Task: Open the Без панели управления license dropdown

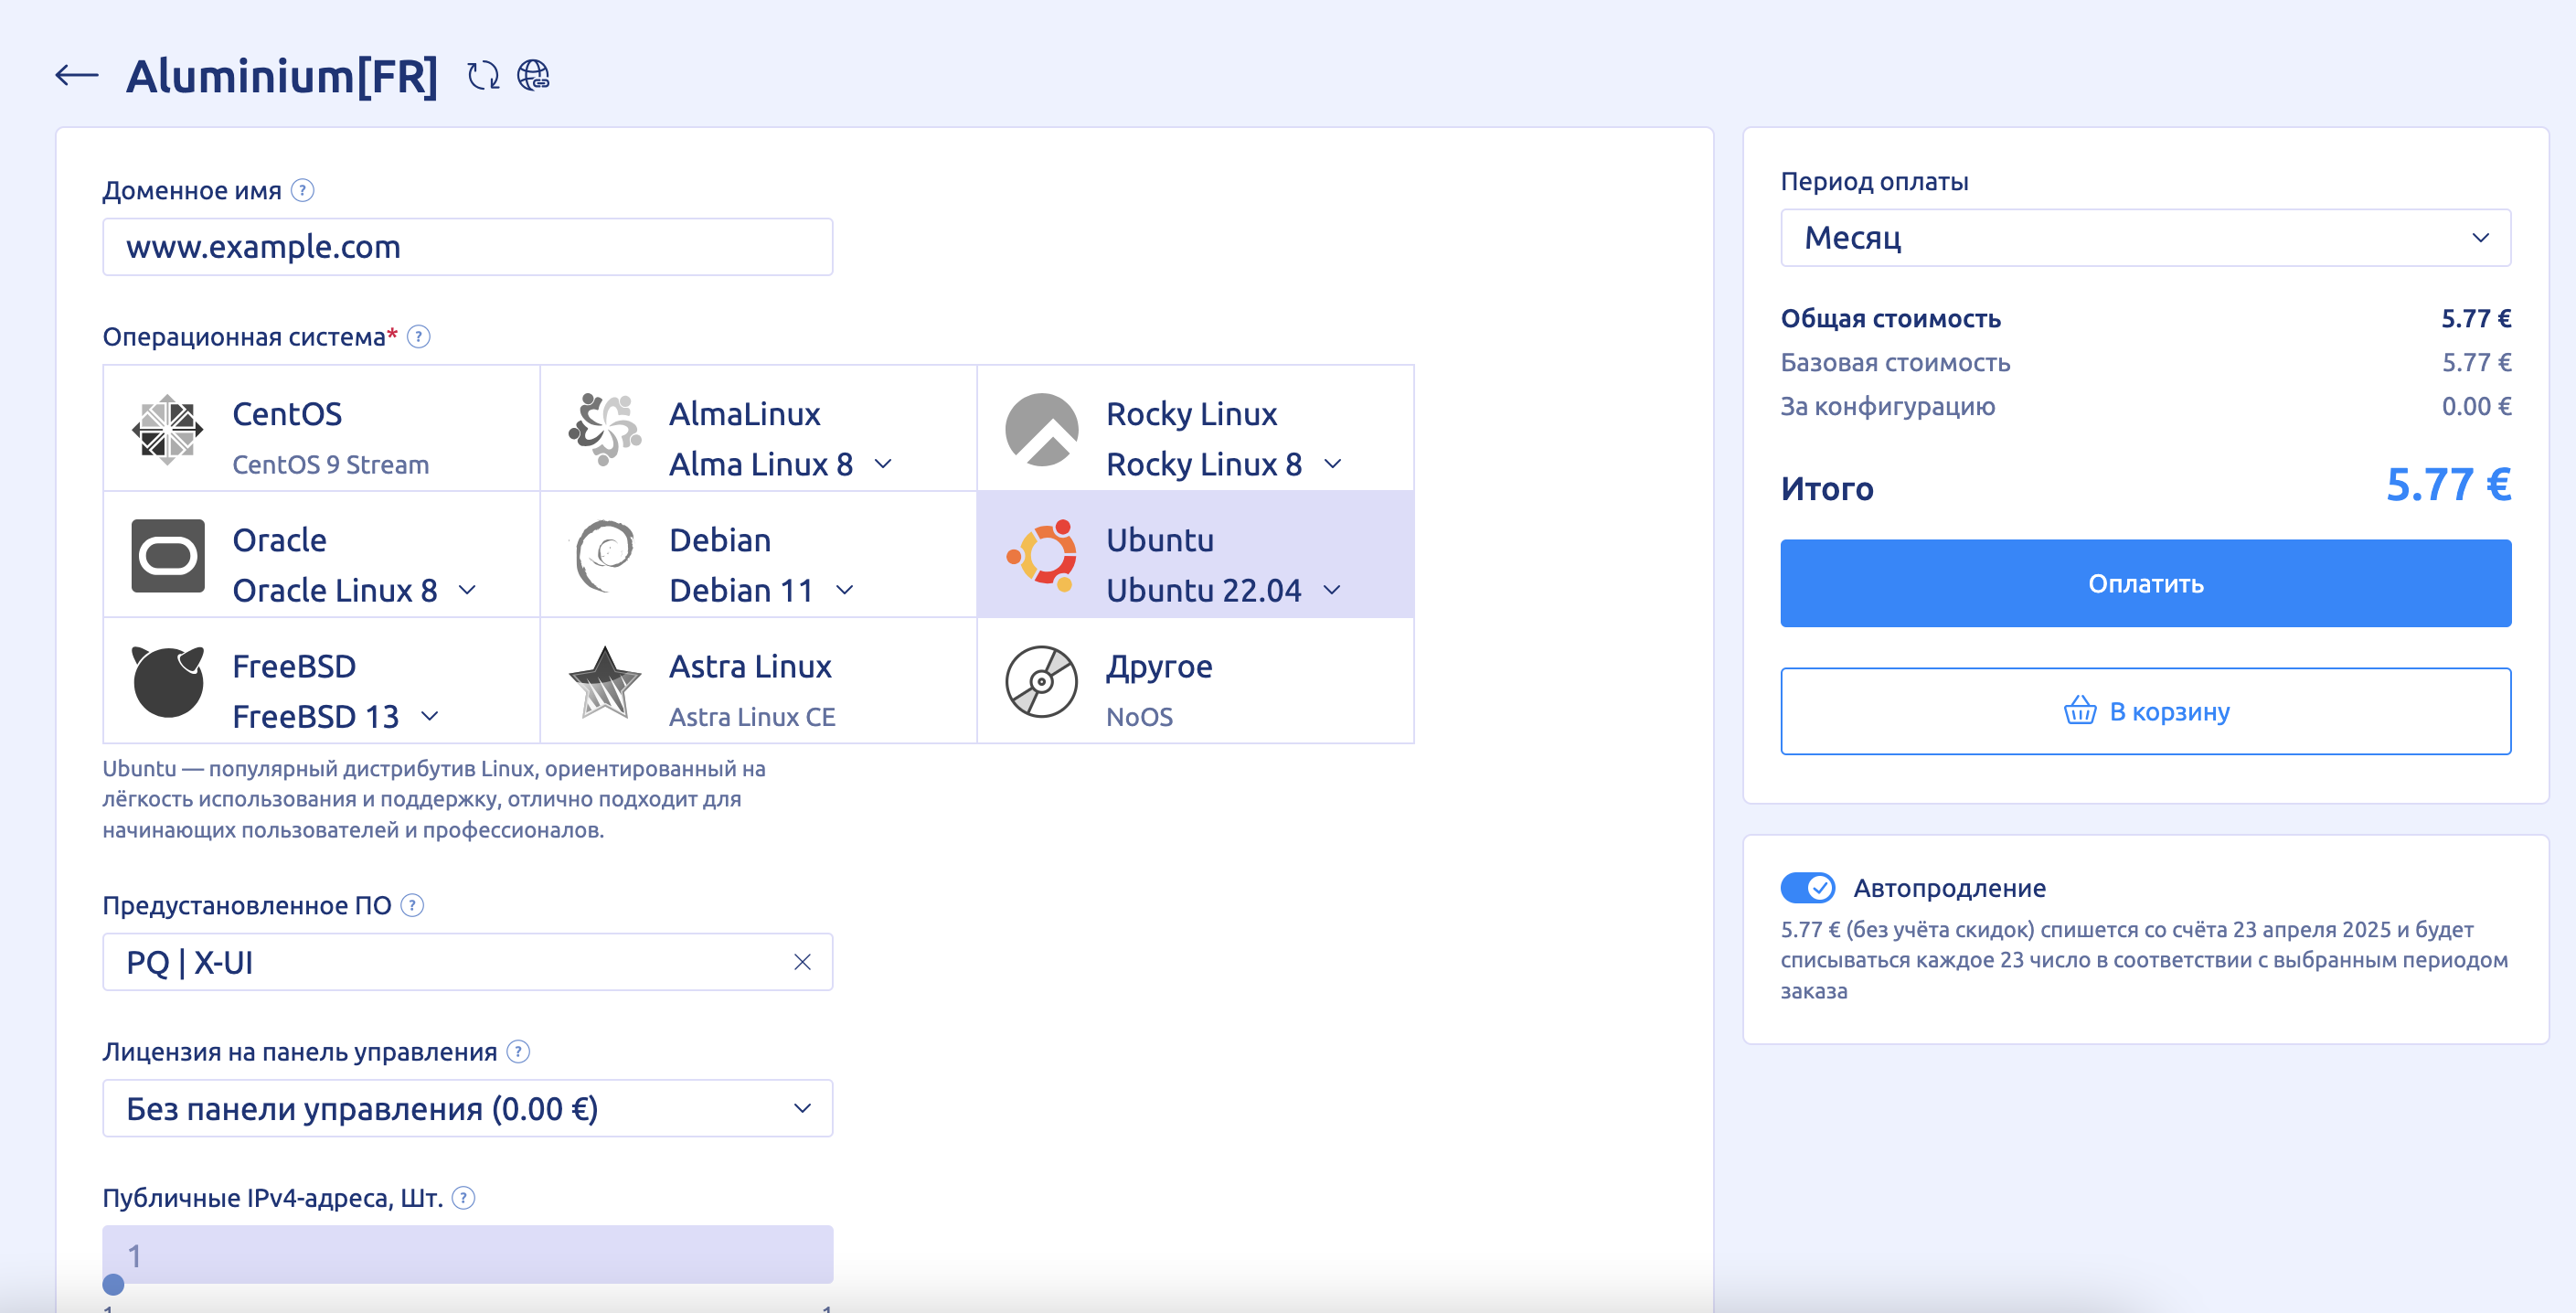Action: click(x=467, y=1108)
